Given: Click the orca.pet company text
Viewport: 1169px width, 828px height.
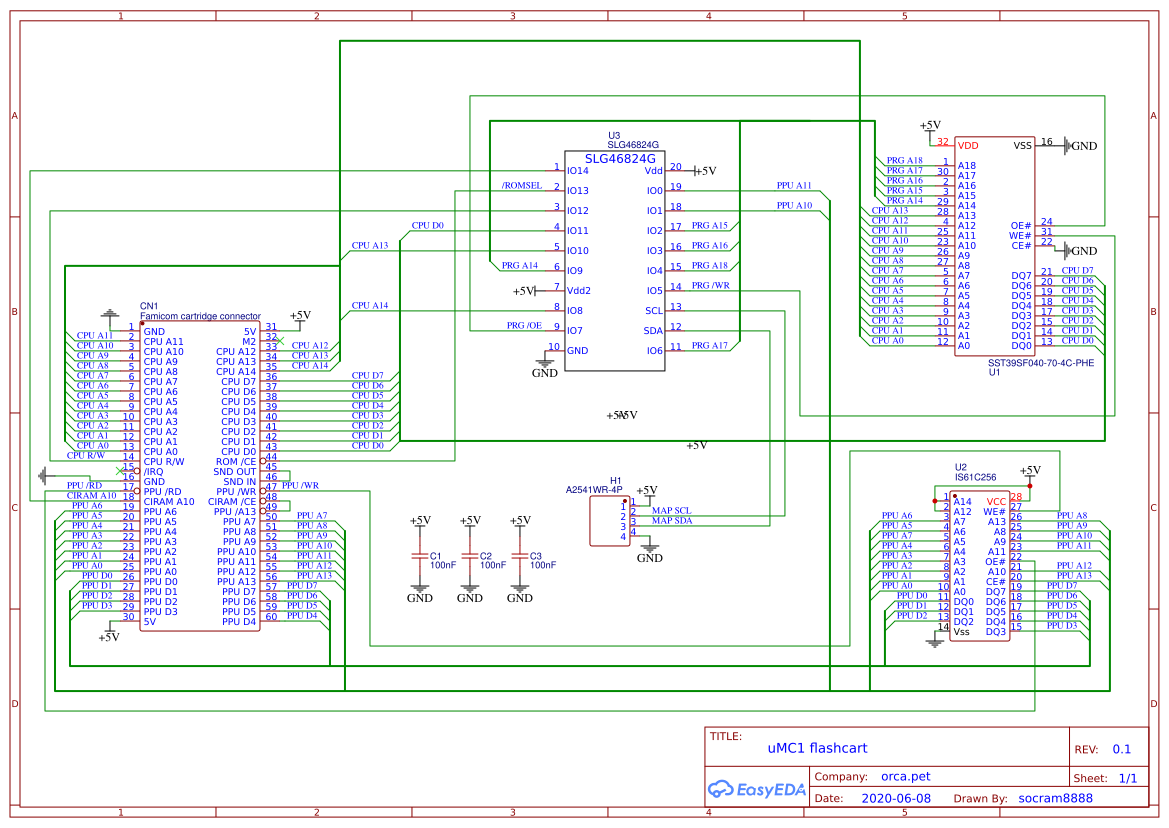Looking at the screenshot, I should point(905,776).
